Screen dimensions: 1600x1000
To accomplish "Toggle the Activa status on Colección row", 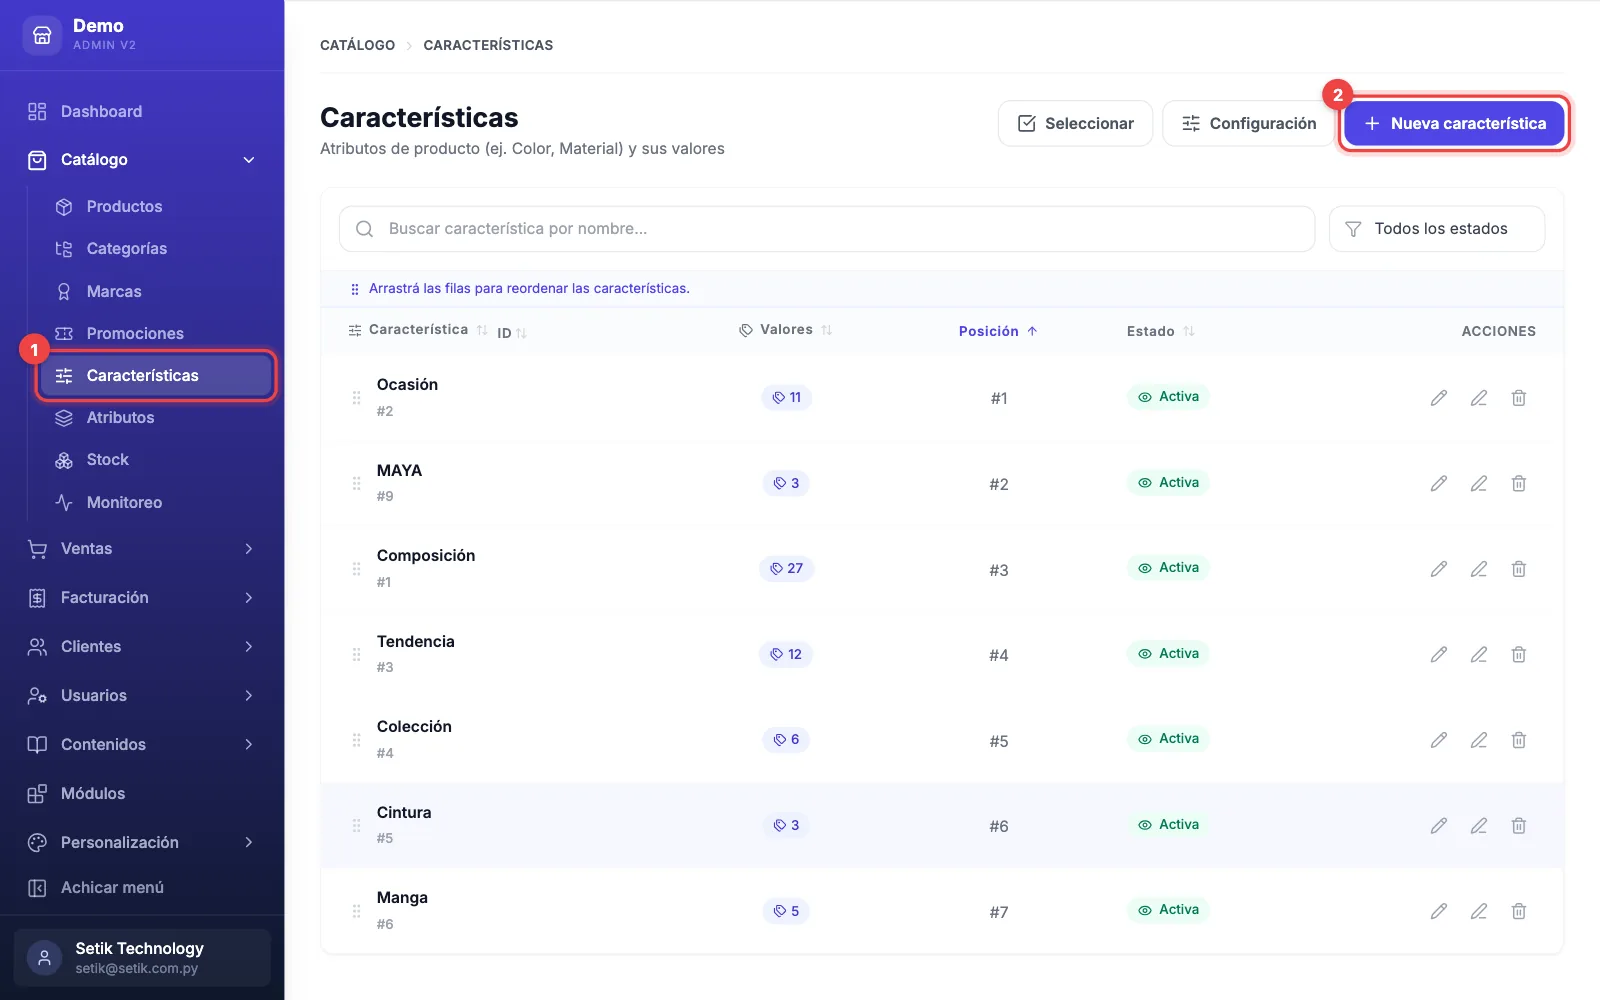I will [x=1168, y=739].
